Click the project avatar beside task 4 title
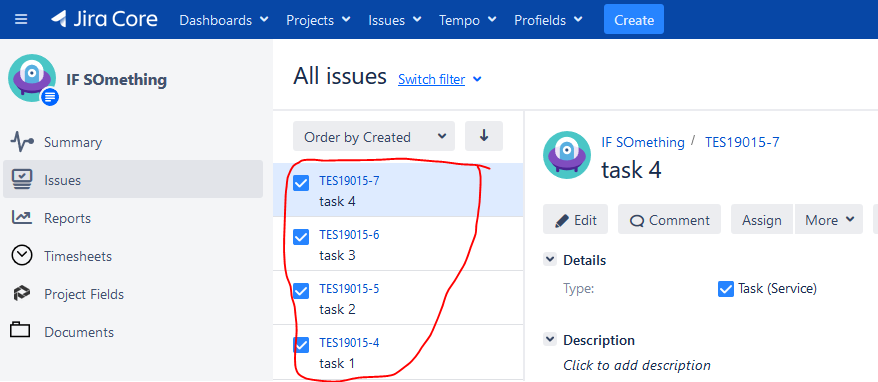Viewport: 878px width, 382px height. click(567, 155)
